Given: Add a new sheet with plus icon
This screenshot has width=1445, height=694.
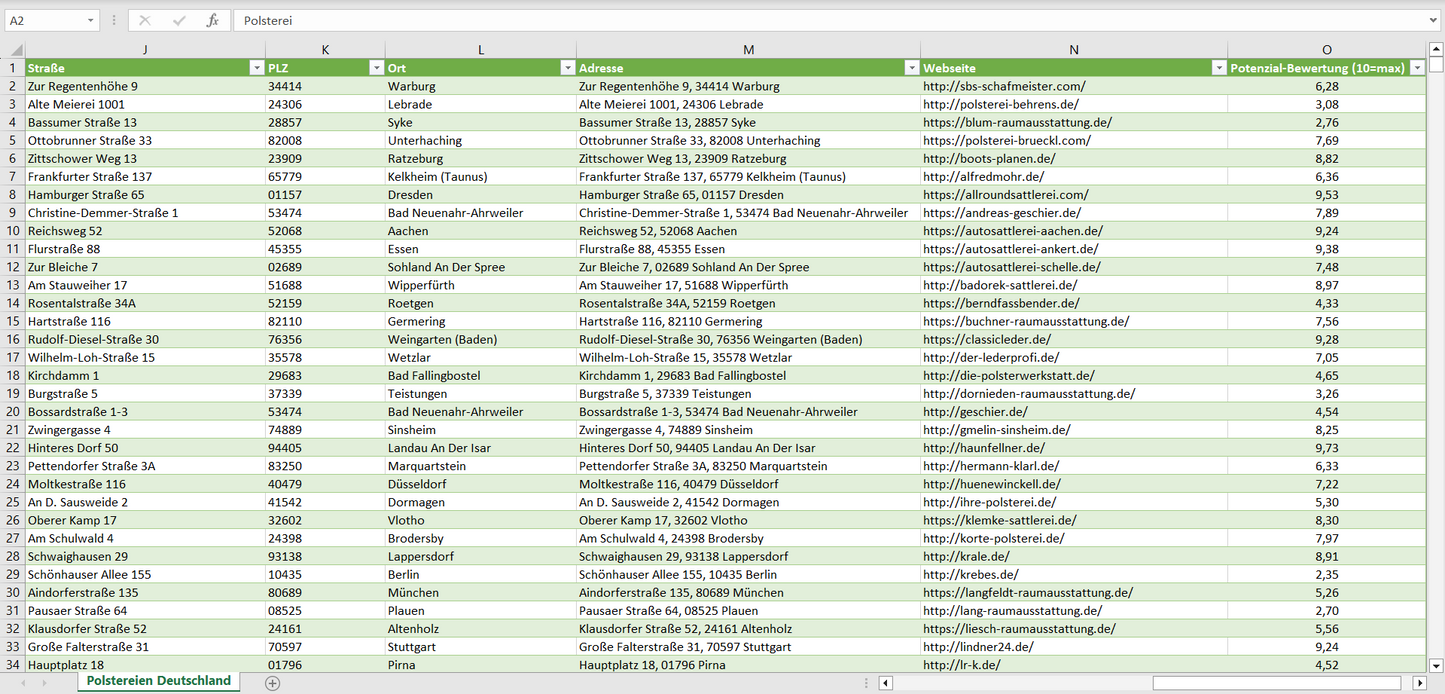Looking at the screenshot, I should (x=272, y=683).
